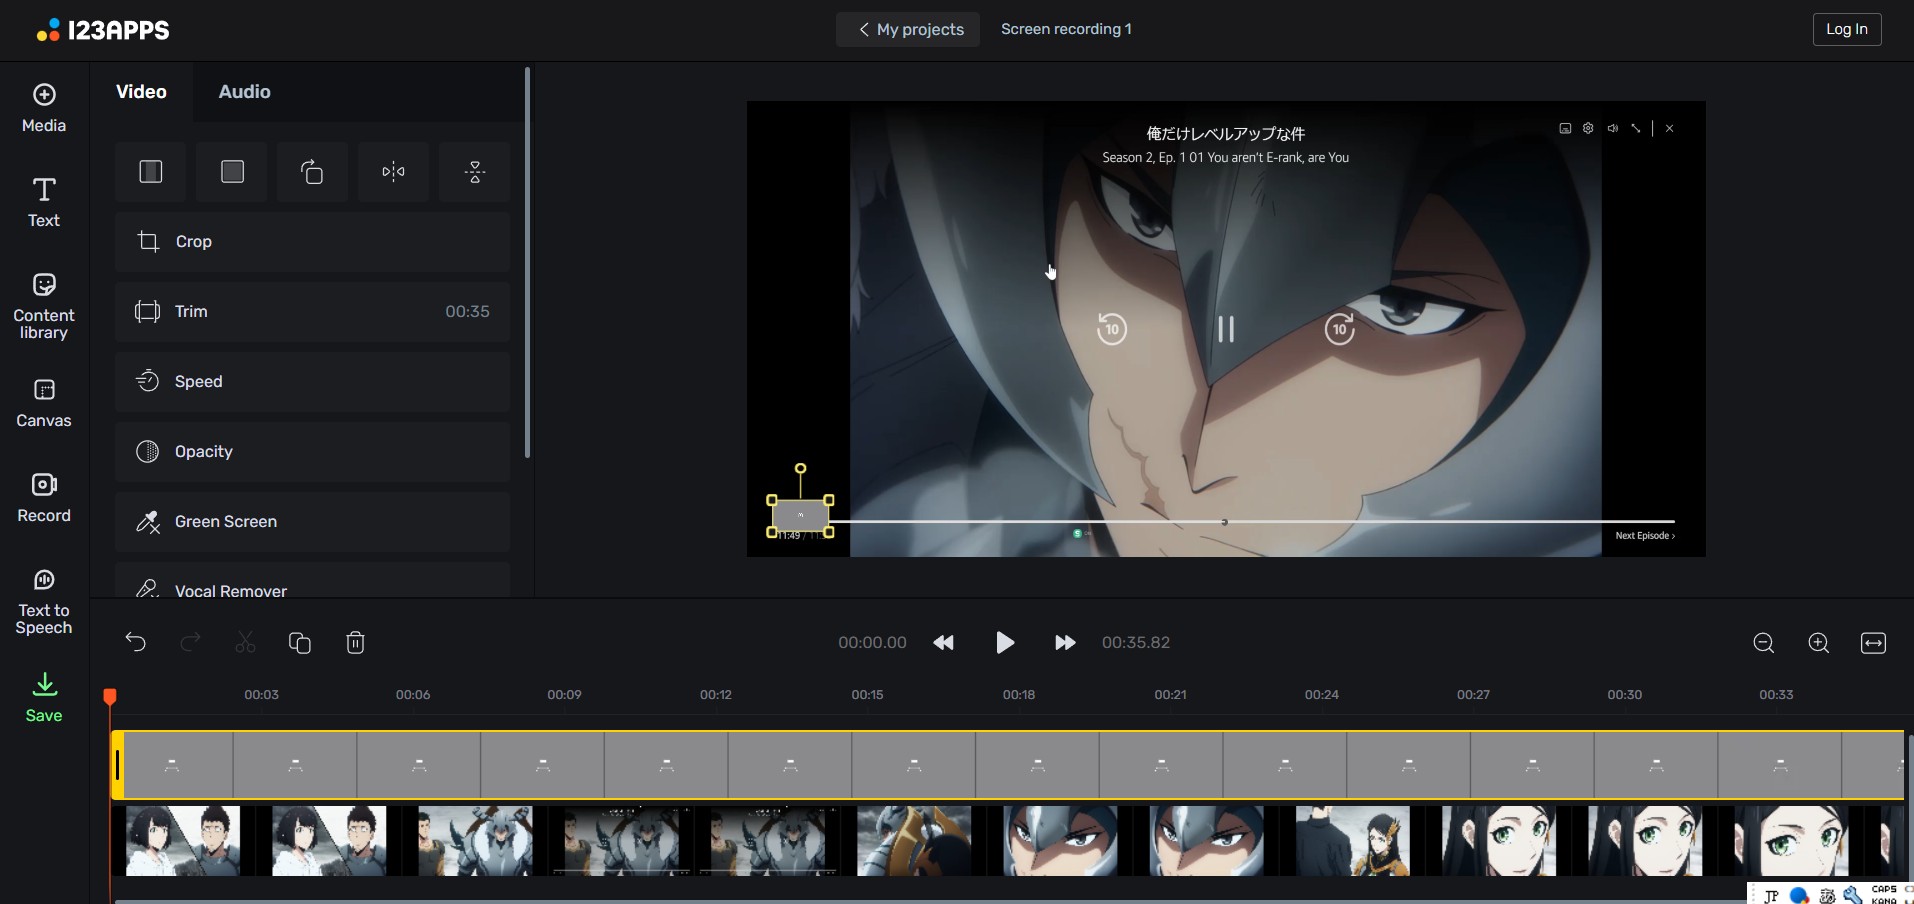Click the scissors split icon

(x=245, y=642)
